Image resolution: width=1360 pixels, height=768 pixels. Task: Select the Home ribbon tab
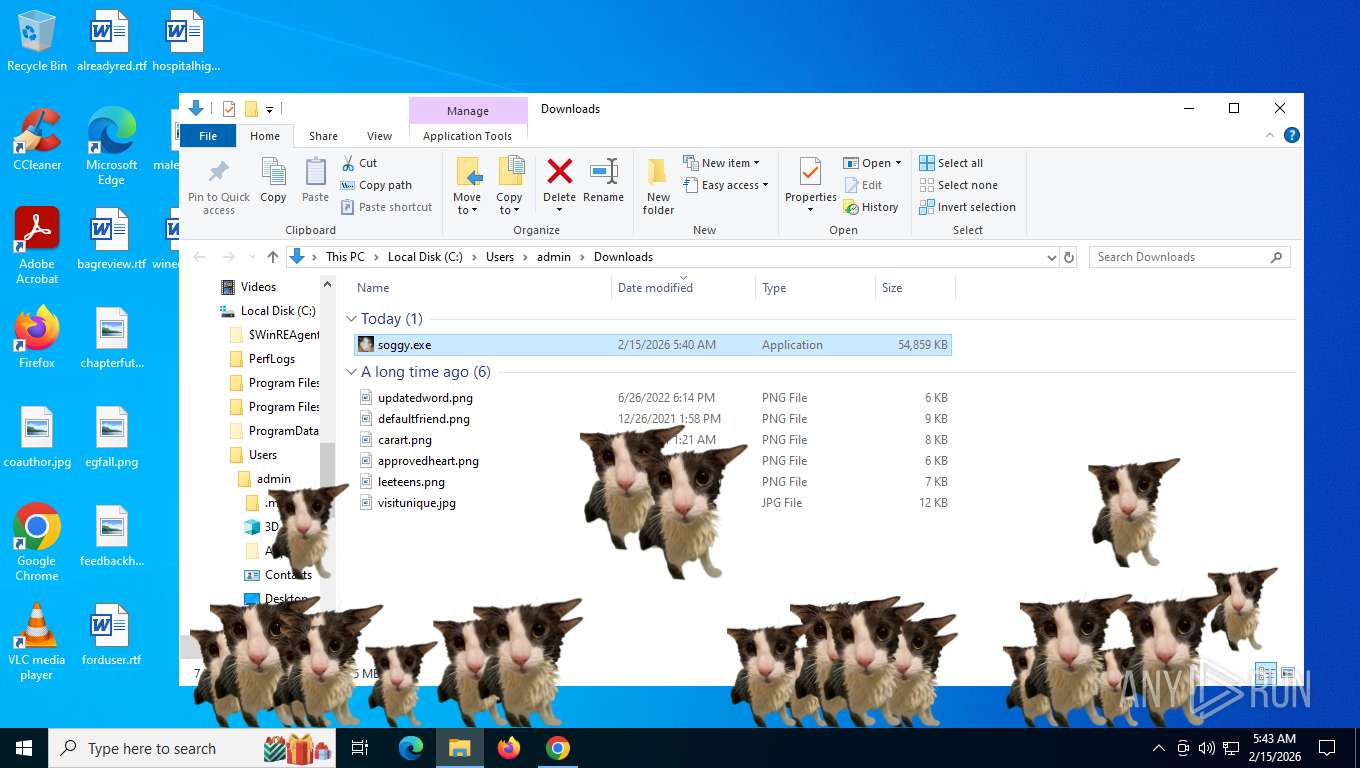pyautogui.click(x=265, y=136)
